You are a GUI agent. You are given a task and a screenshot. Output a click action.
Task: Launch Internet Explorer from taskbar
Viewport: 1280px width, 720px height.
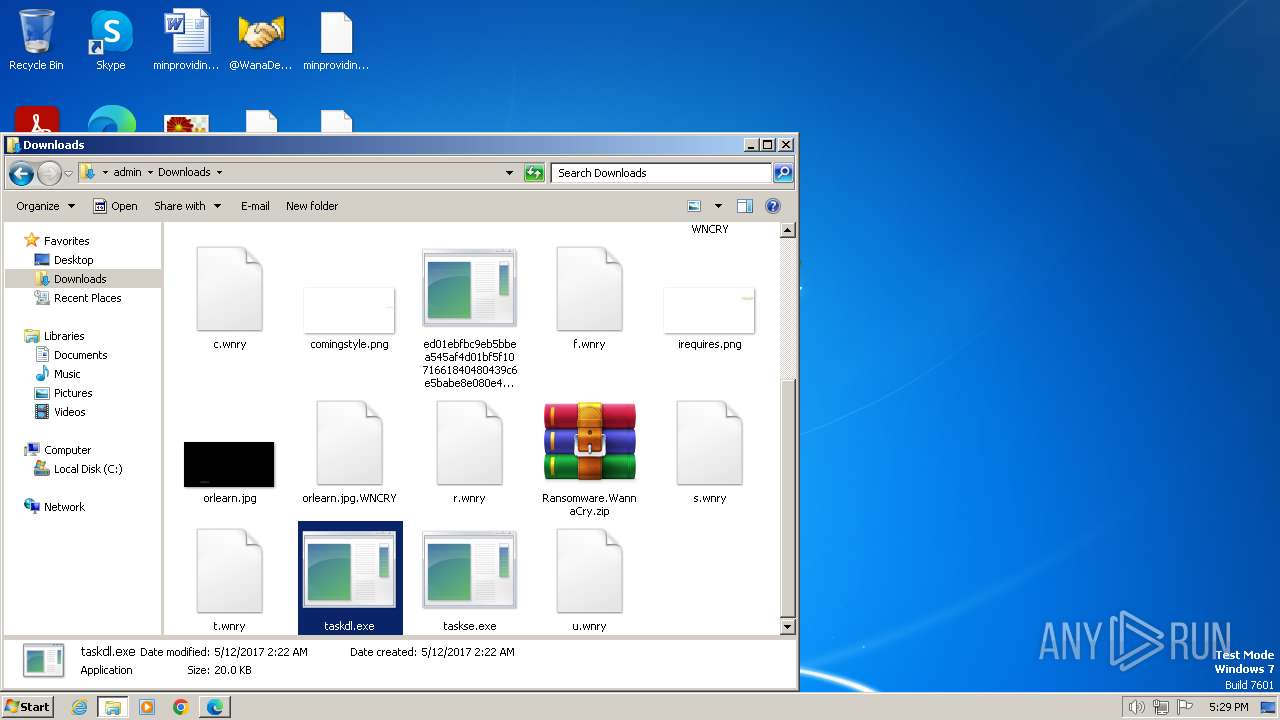[x=80, y=707]
